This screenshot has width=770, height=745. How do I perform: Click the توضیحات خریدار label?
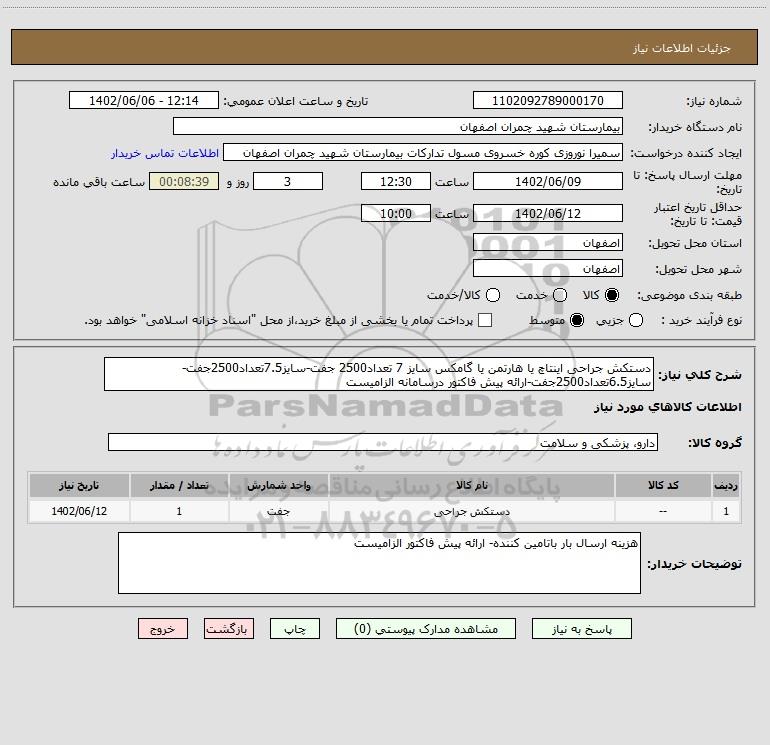pyautogui.click(x=694, y=564)
